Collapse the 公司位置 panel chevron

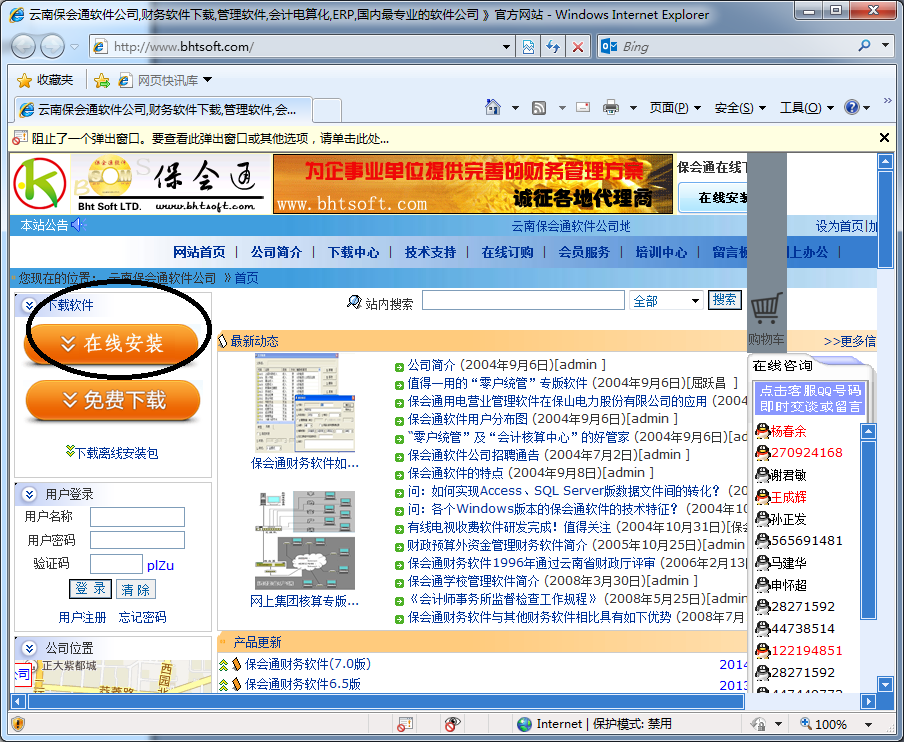point(29,648)
